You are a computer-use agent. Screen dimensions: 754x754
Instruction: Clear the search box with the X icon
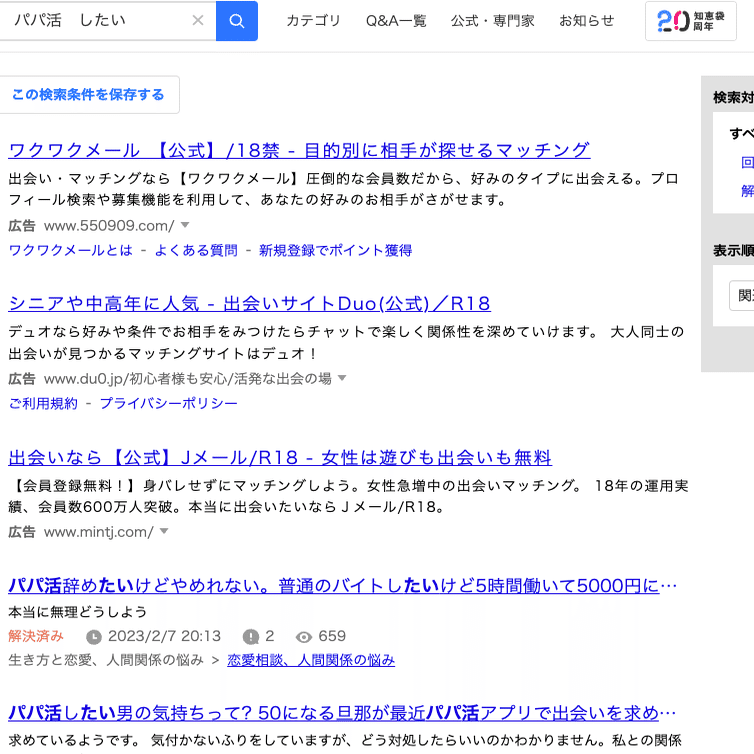198,20
